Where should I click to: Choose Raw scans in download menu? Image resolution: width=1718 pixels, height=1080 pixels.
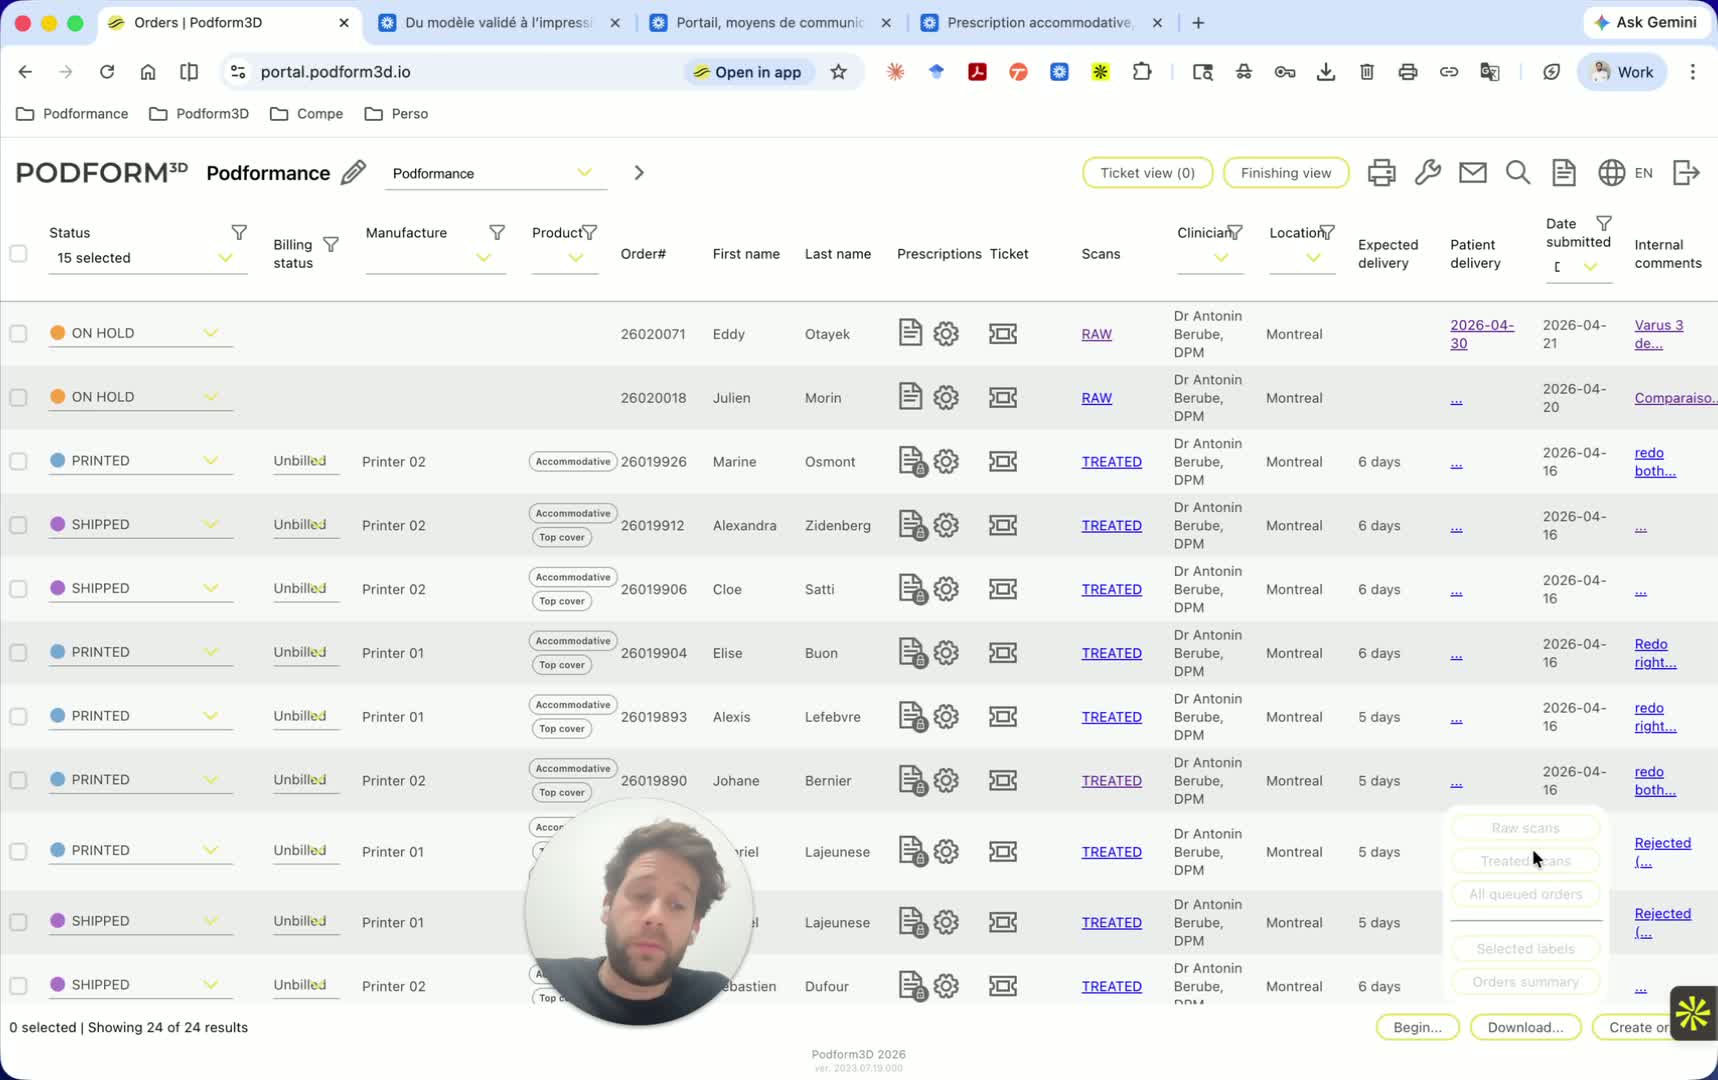(1525, 828)
